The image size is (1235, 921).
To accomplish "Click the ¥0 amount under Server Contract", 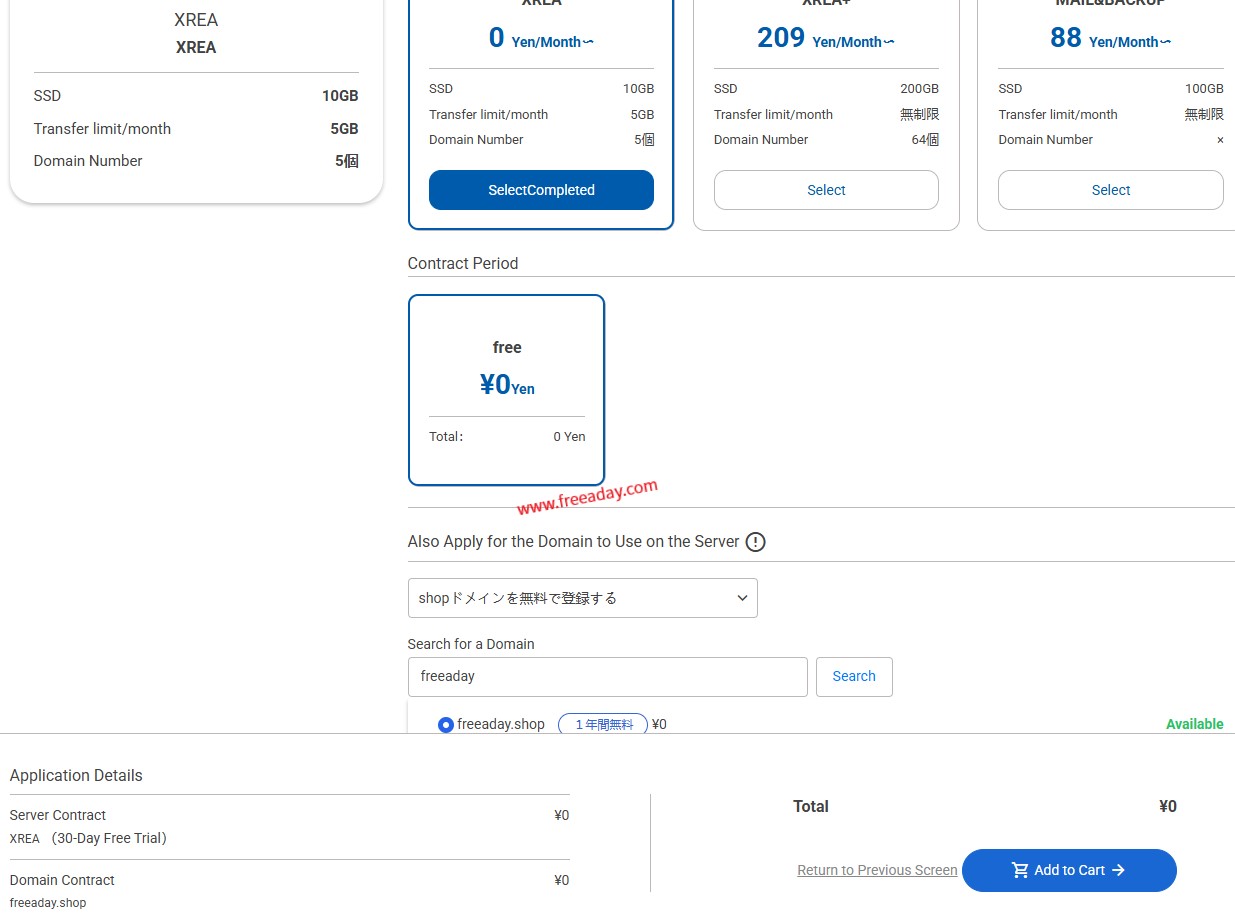I will pyautogui.click(x=561, y=815).
